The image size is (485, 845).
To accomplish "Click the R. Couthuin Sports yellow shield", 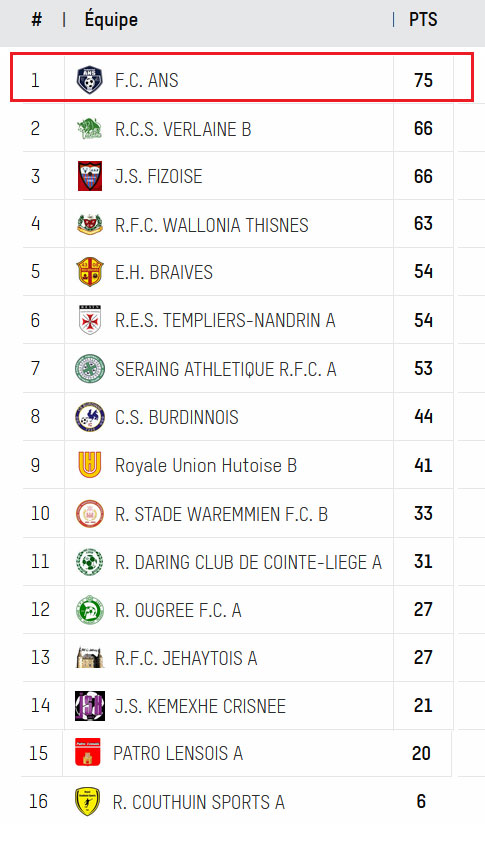I will tap(87, 801).
